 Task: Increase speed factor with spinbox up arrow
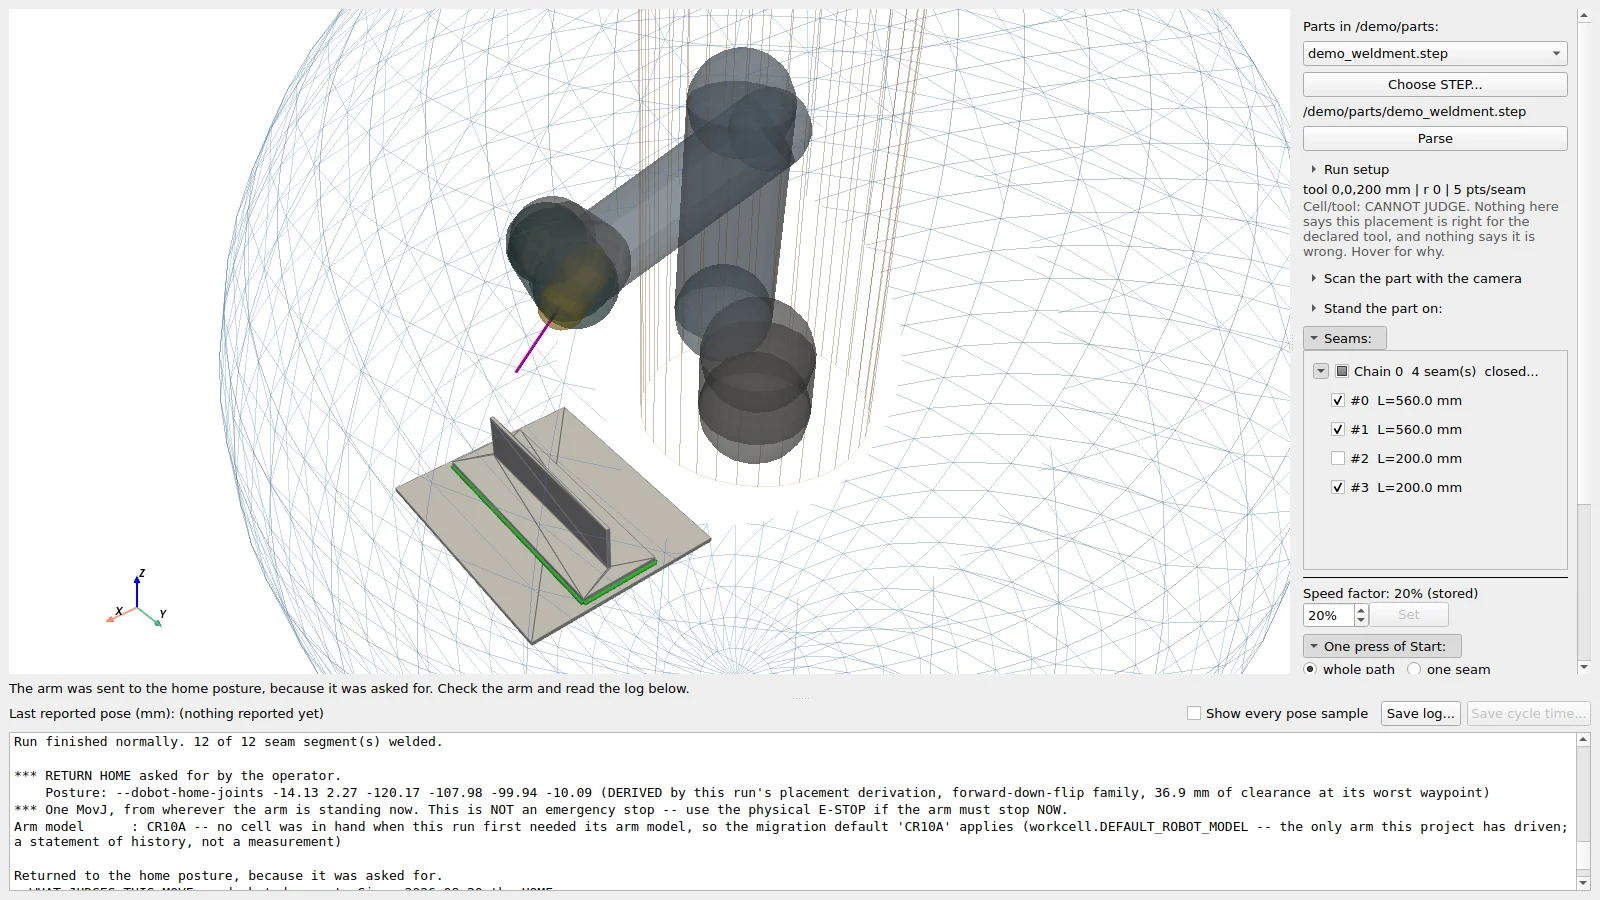tap(1360, 610)
